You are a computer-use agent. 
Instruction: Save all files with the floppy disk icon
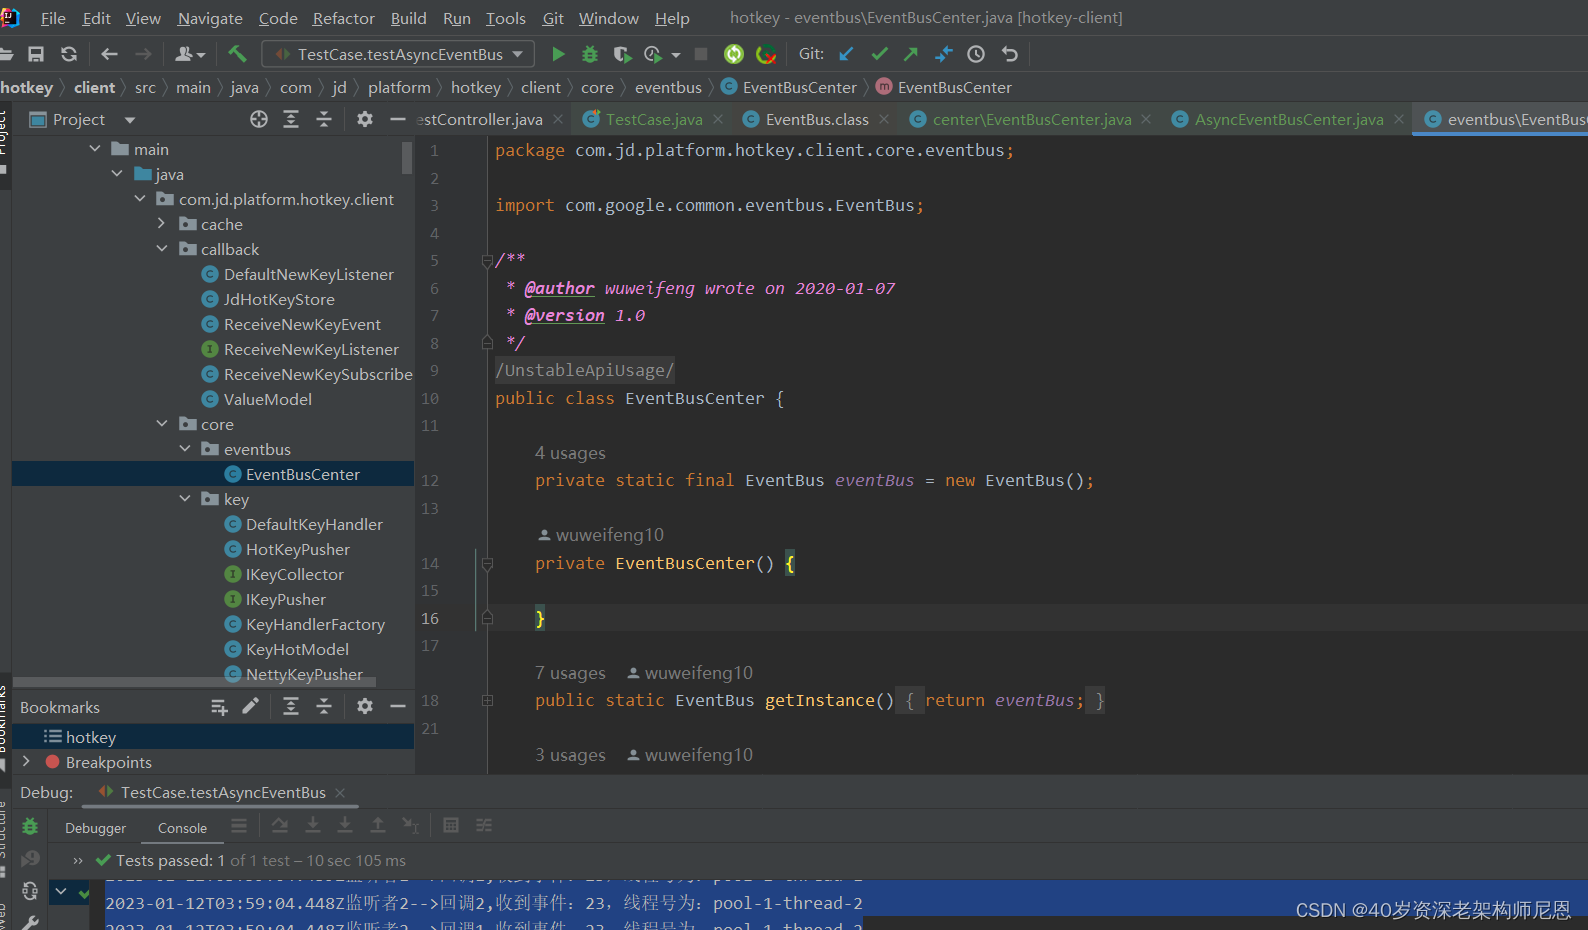36,54
